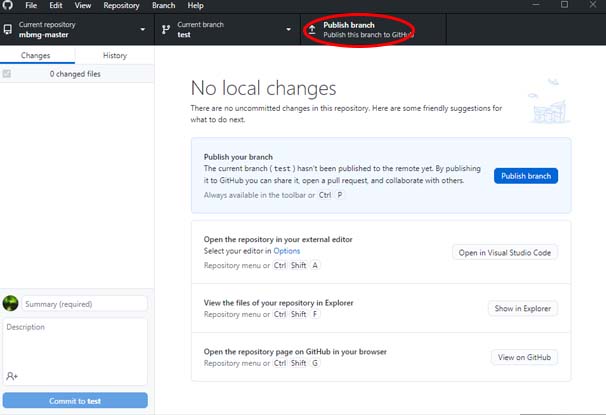The width and height of the screenshot is (606, 415).
Task: Click the add co-authors icon under Description
Action: pyautogui.click(x=12, y=375)
